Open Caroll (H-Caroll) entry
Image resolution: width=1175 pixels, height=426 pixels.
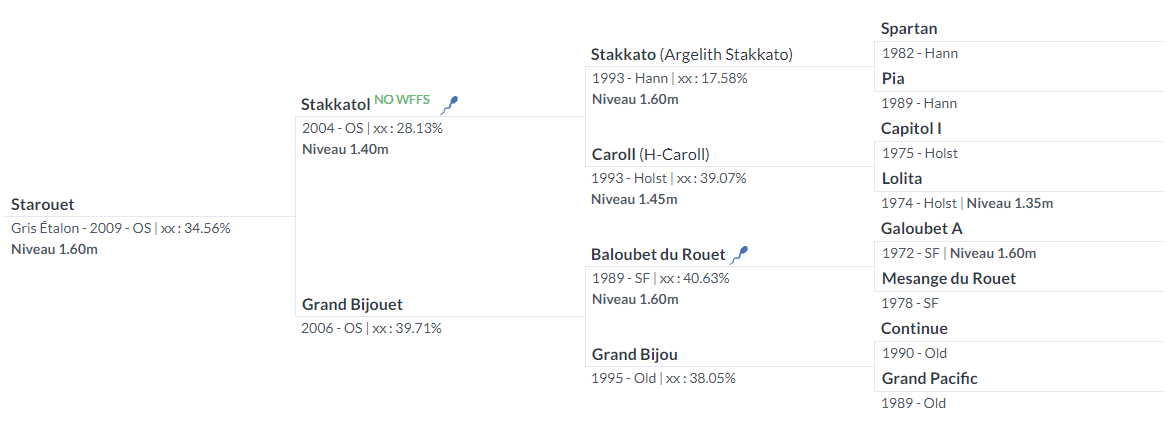[650, 154]
